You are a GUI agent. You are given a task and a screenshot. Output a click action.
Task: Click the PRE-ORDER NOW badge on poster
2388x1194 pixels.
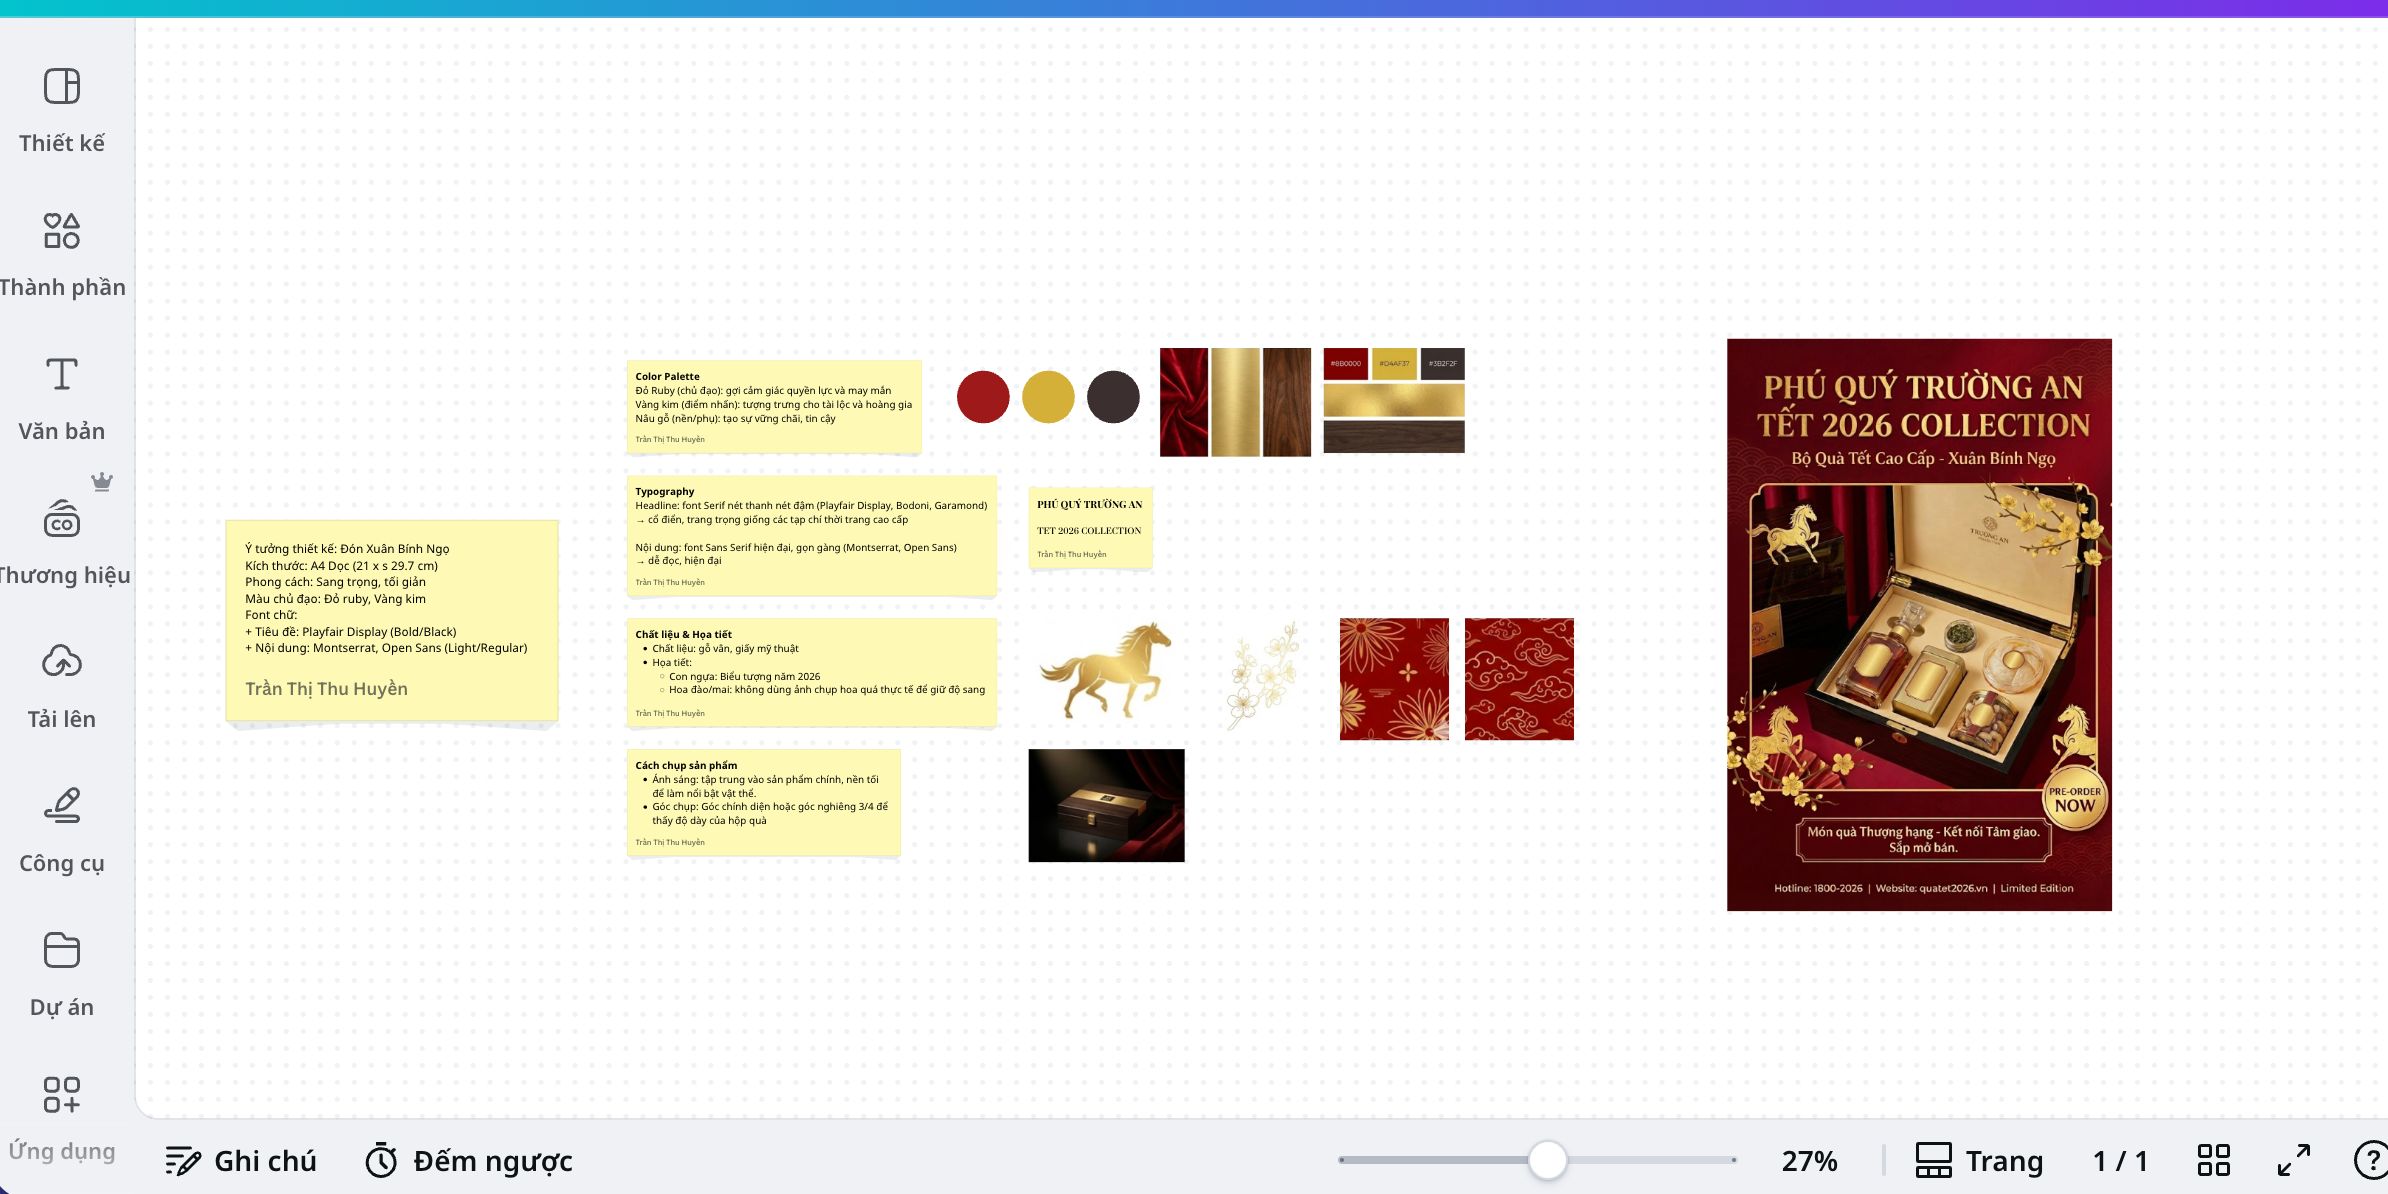click(2075, 799)
